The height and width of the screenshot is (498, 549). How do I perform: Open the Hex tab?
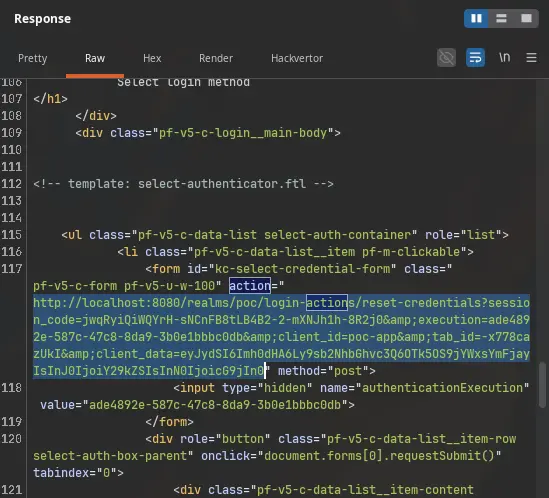(x=152, y=58)
